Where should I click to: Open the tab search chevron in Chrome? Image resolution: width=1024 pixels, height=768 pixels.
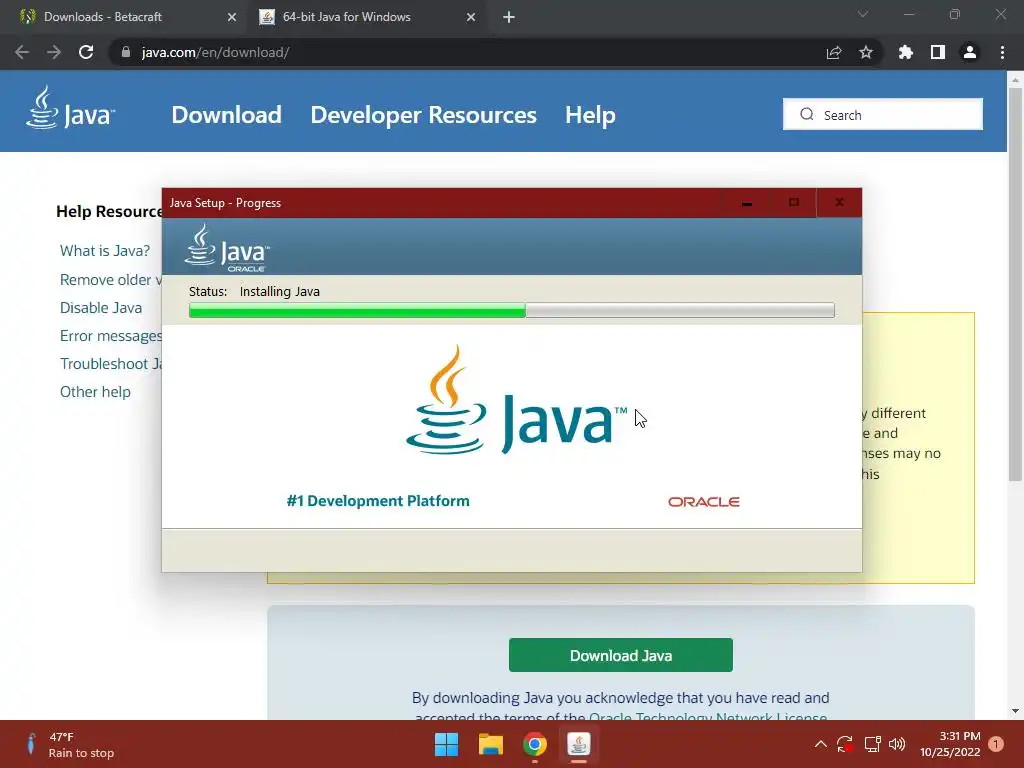click(863, 14)
